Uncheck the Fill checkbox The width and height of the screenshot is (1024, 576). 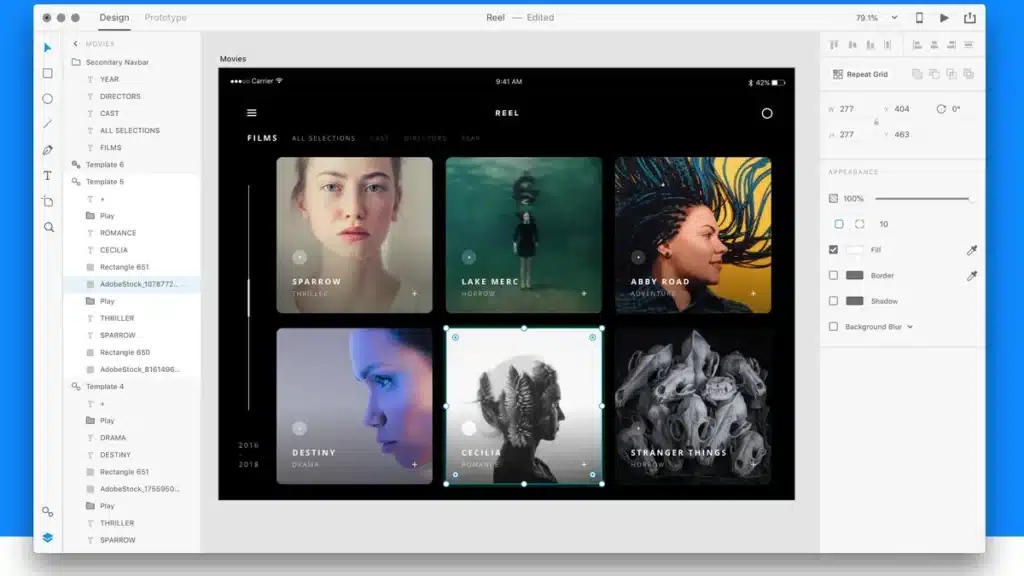coord(833,249)
